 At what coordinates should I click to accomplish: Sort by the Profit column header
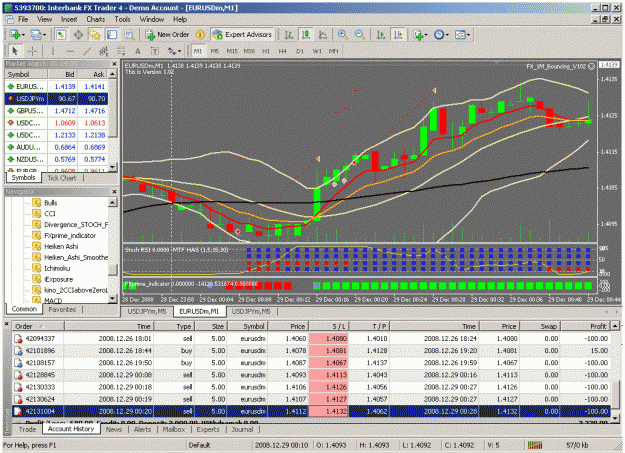point(585,326)
